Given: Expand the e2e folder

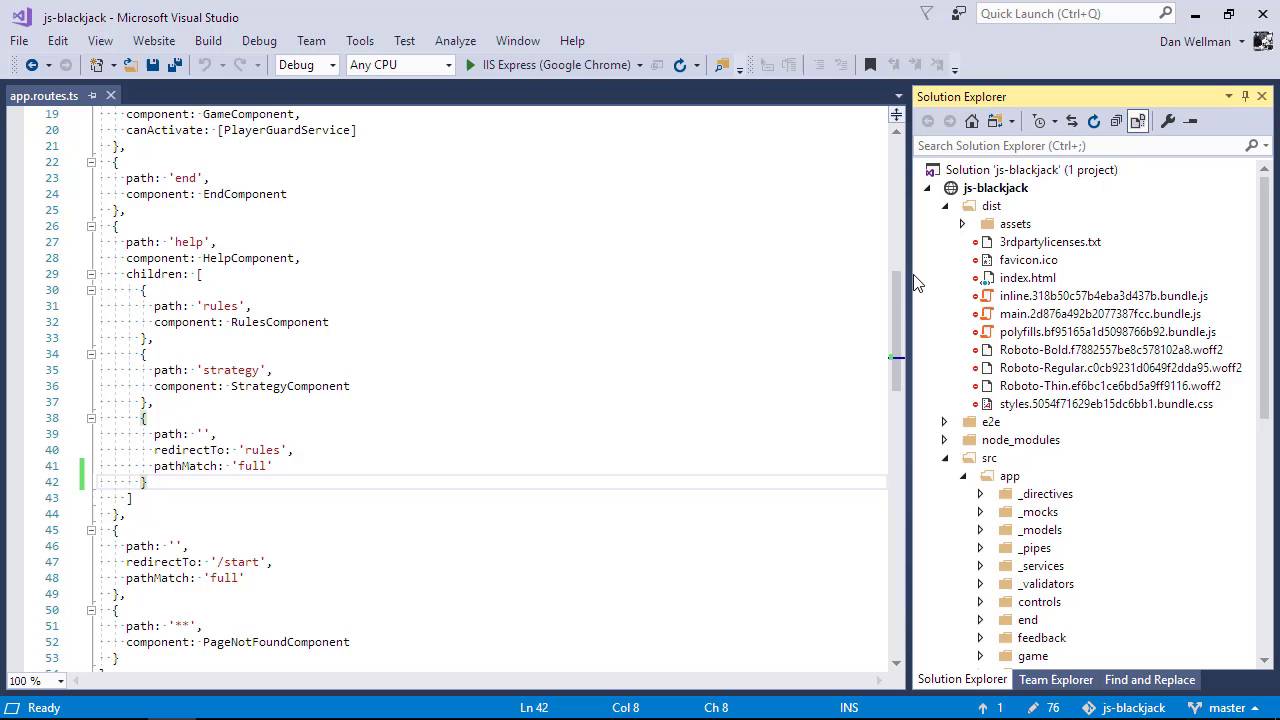Looking at the screenshot, I should pos(945,422).
